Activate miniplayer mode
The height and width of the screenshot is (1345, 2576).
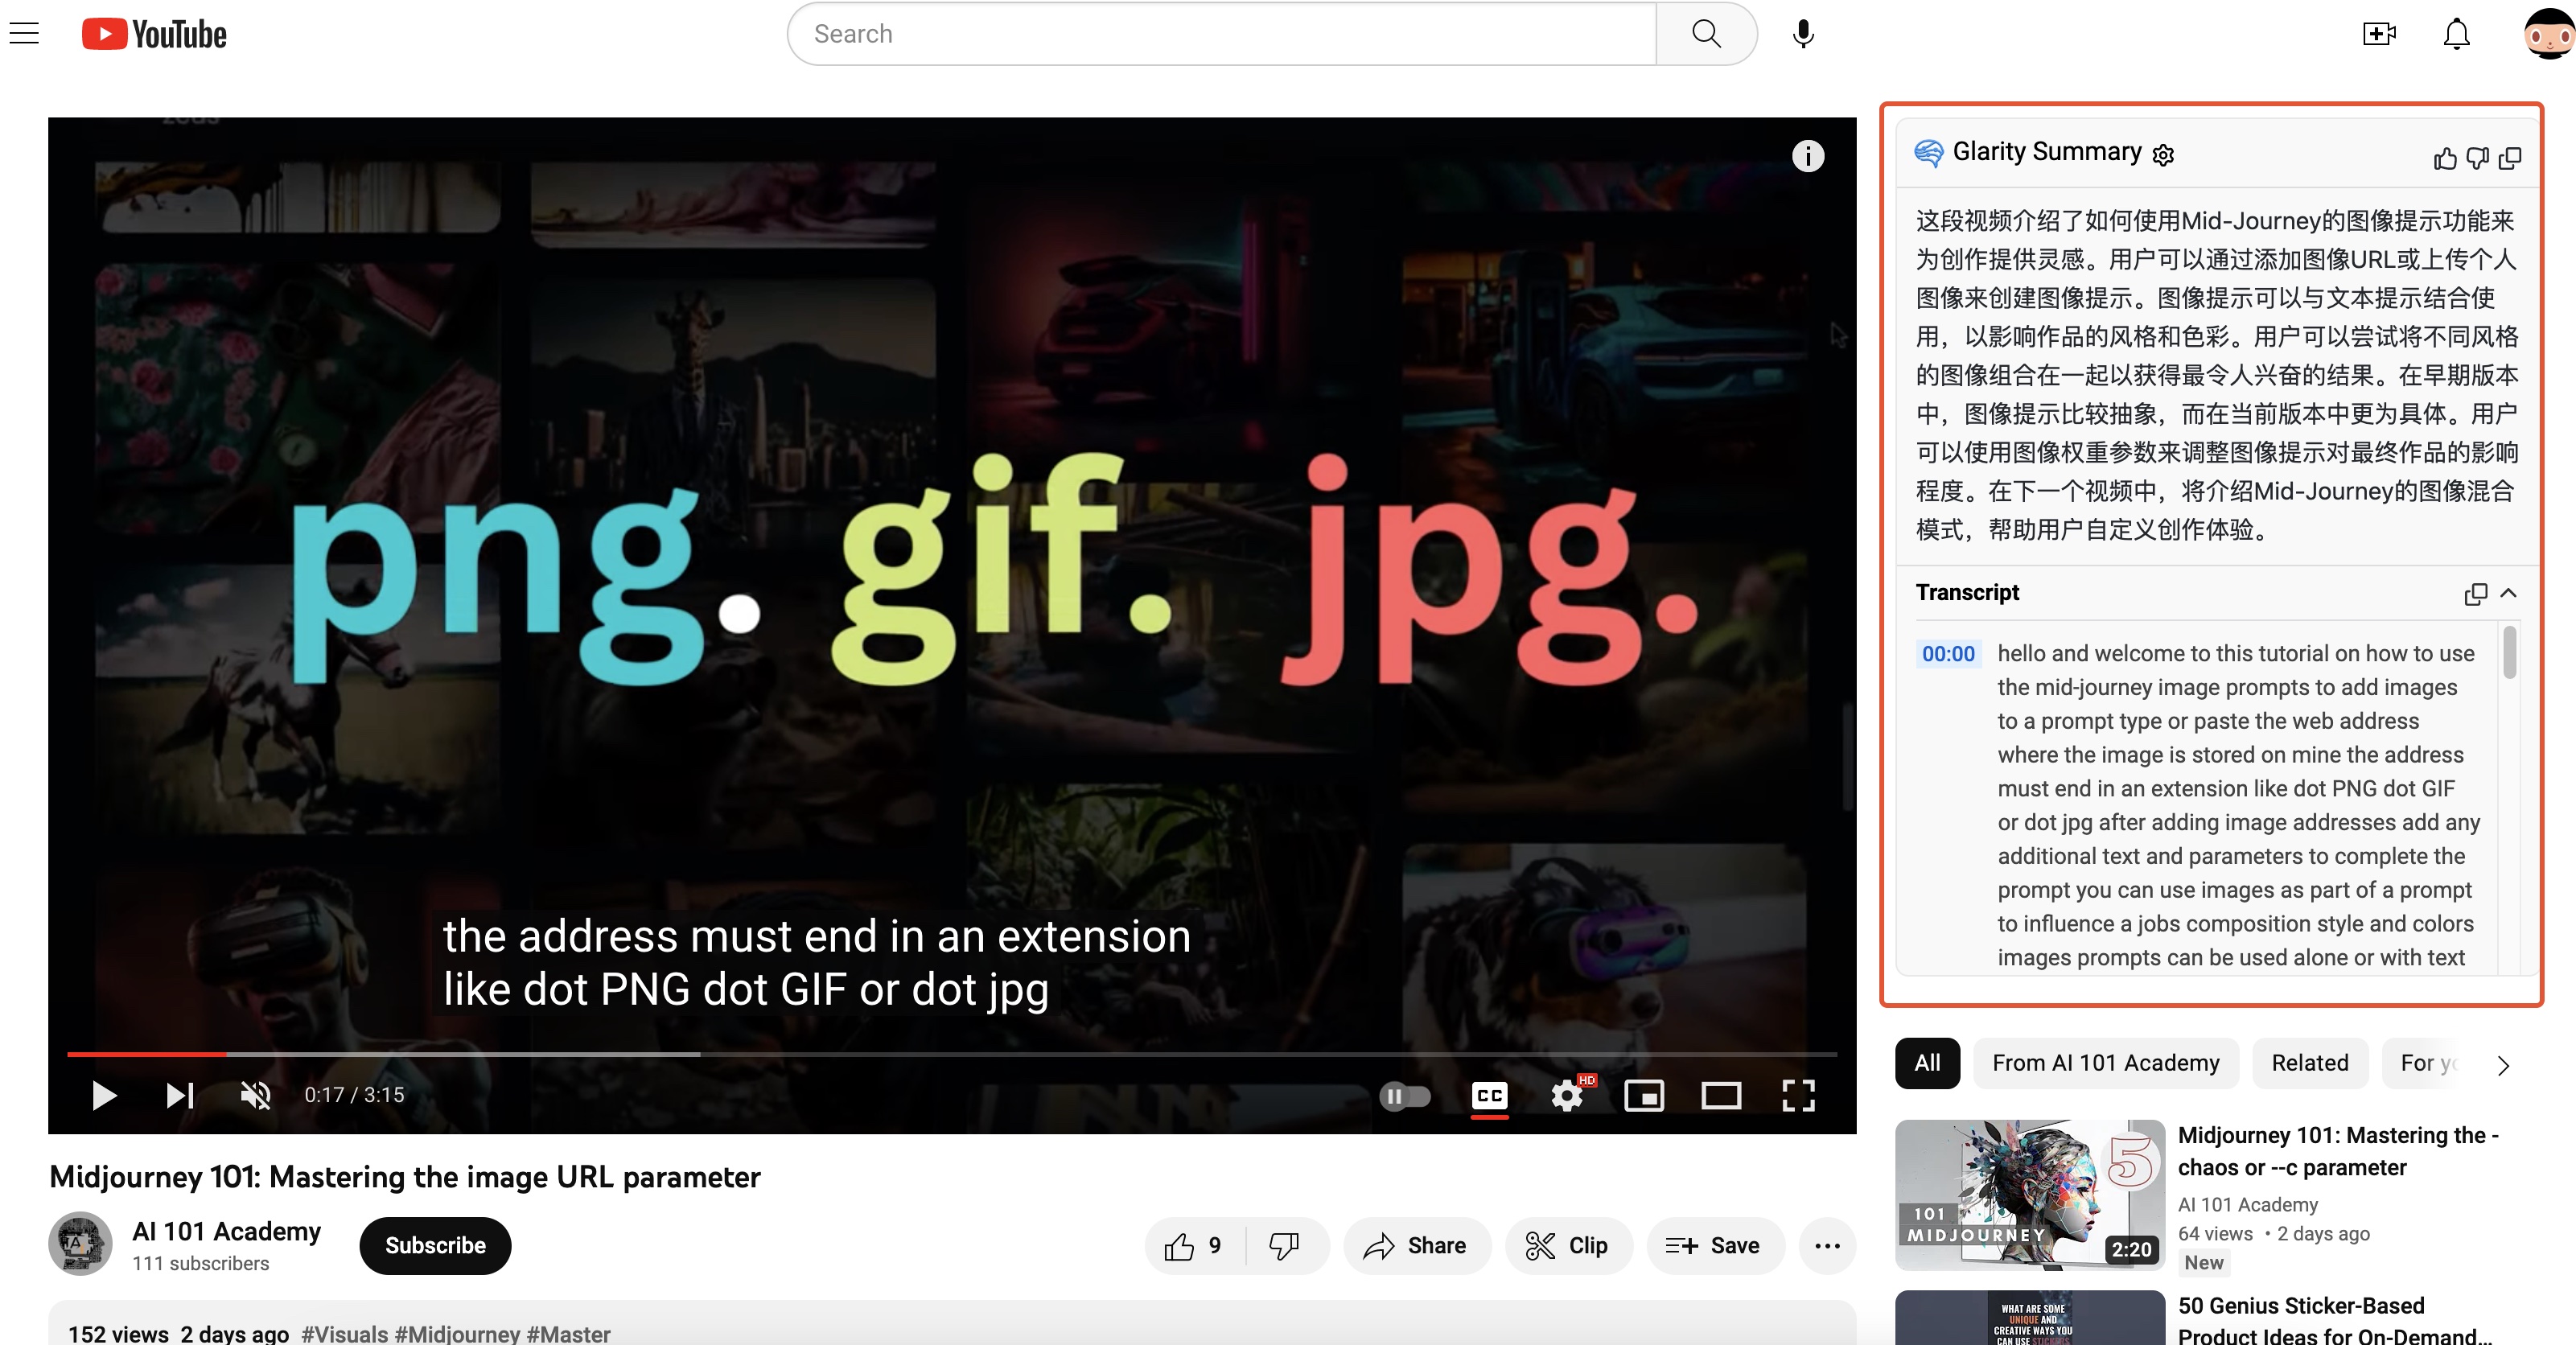1645,1096
